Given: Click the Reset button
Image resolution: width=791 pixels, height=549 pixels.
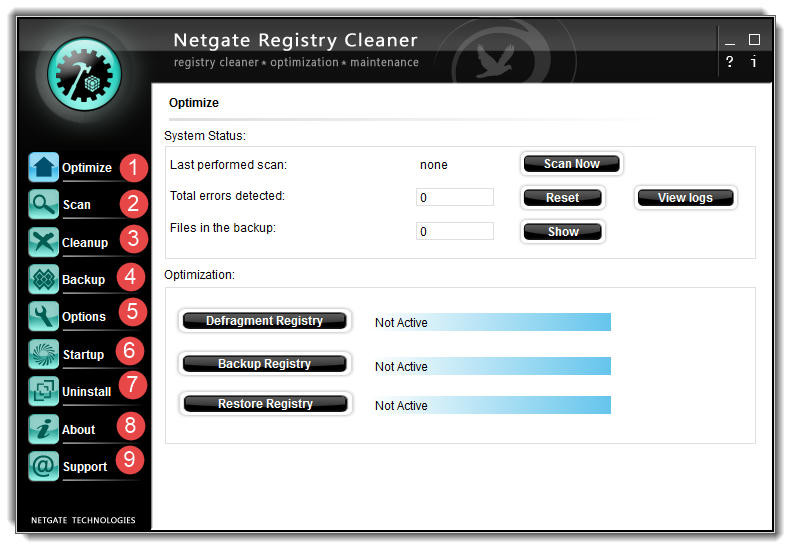Looking at the screenshot, I should click(562, 197).
